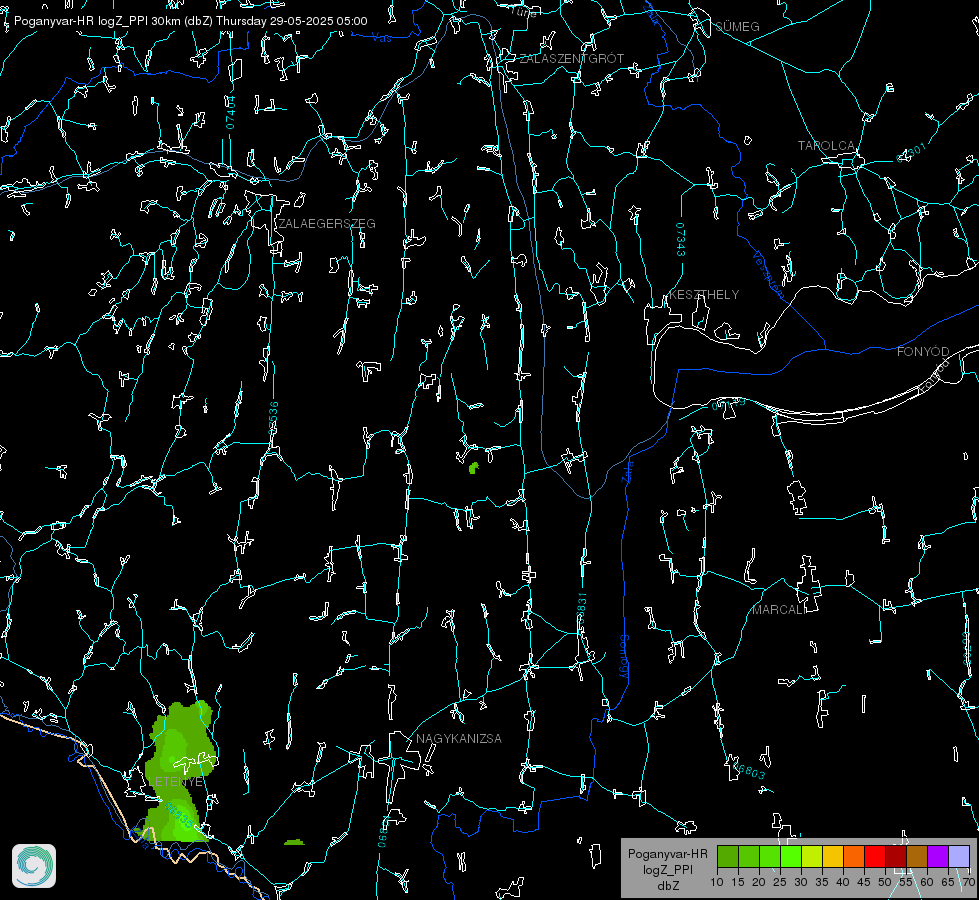This screenshot has width=979, height=900.
Task: Click the swirl logo icon at bottom left
Action: (x=34, y=866)
